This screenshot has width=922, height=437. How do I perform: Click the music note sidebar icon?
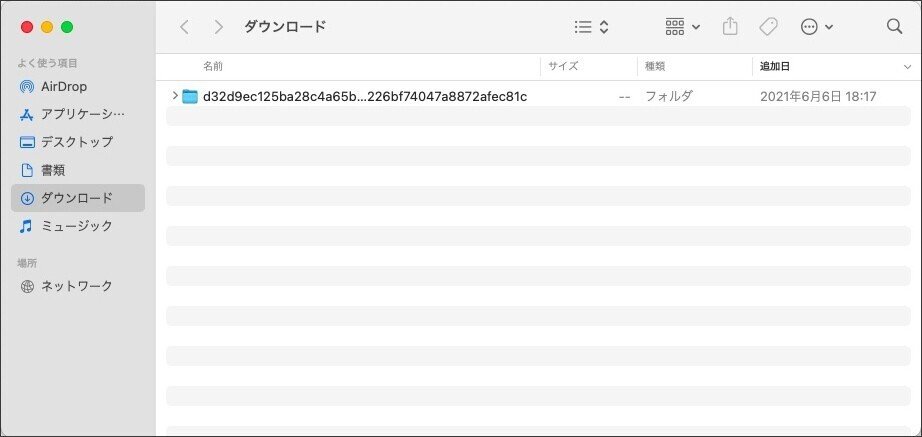coord(26,226)
